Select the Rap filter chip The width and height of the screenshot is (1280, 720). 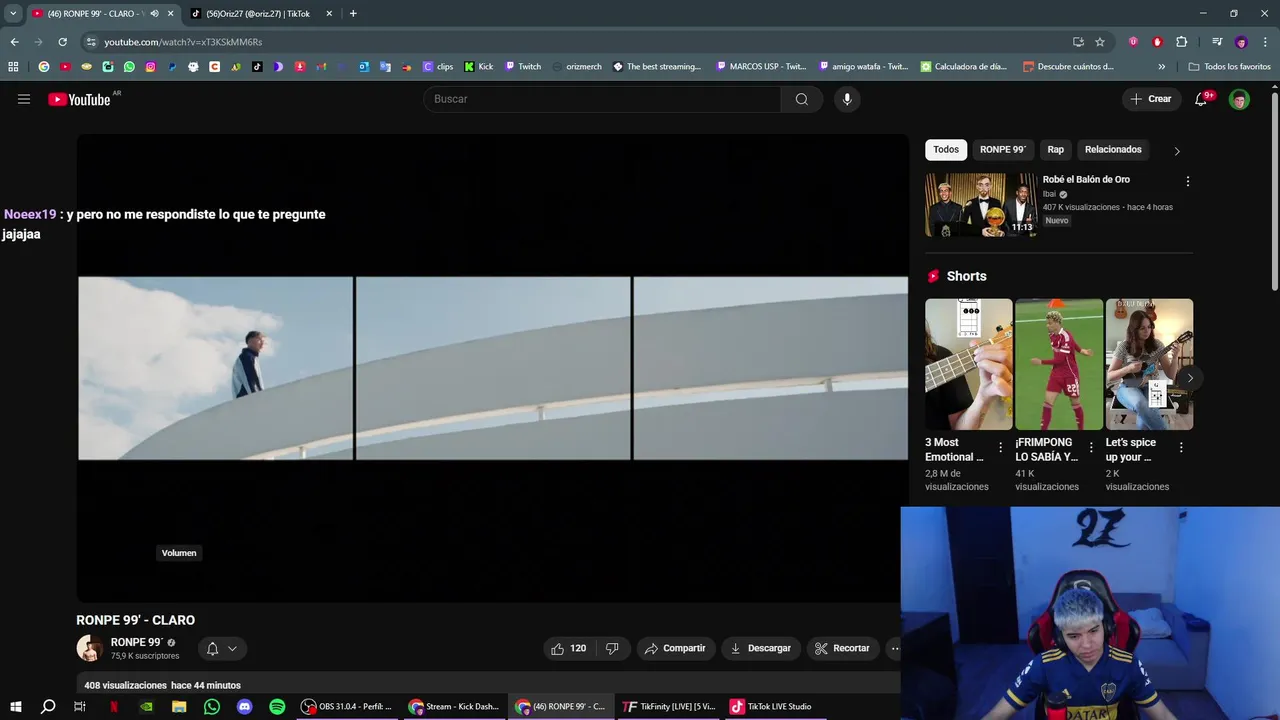[1056, 150]
